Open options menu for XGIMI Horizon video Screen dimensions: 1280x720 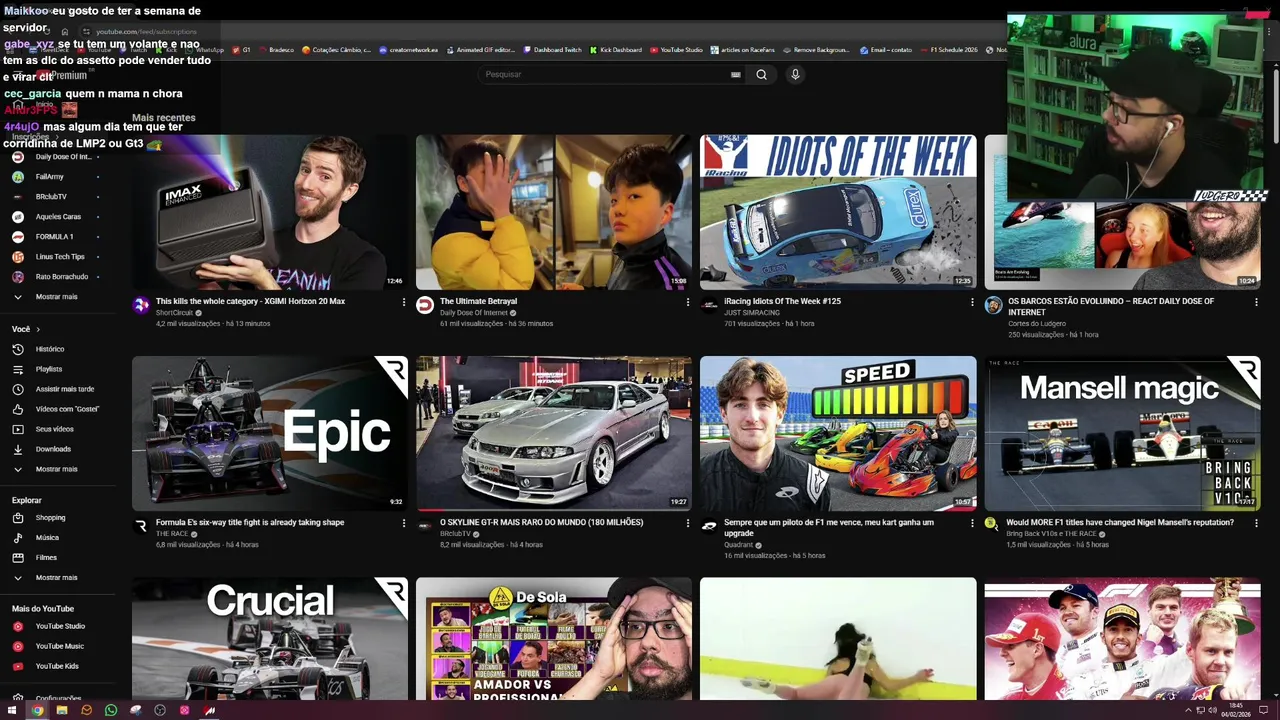tap(404, 302)
